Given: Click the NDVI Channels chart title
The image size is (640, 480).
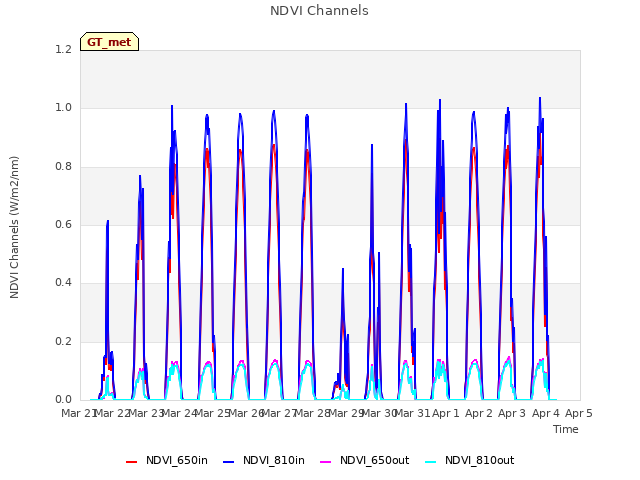Looking at the screenshot, I should (319, 11).
